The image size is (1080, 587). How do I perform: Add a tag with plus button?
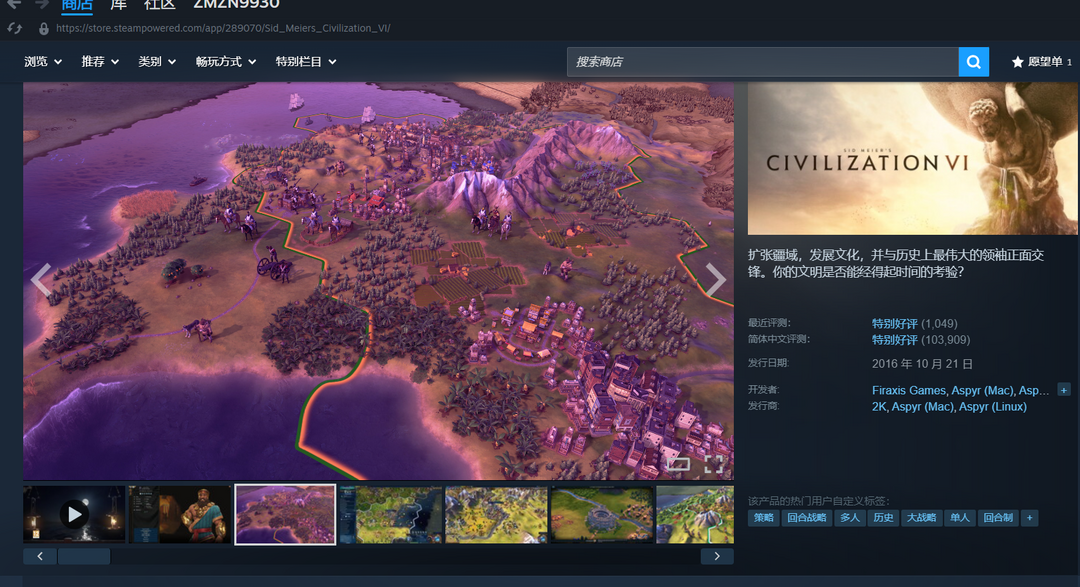(1030, 517)
